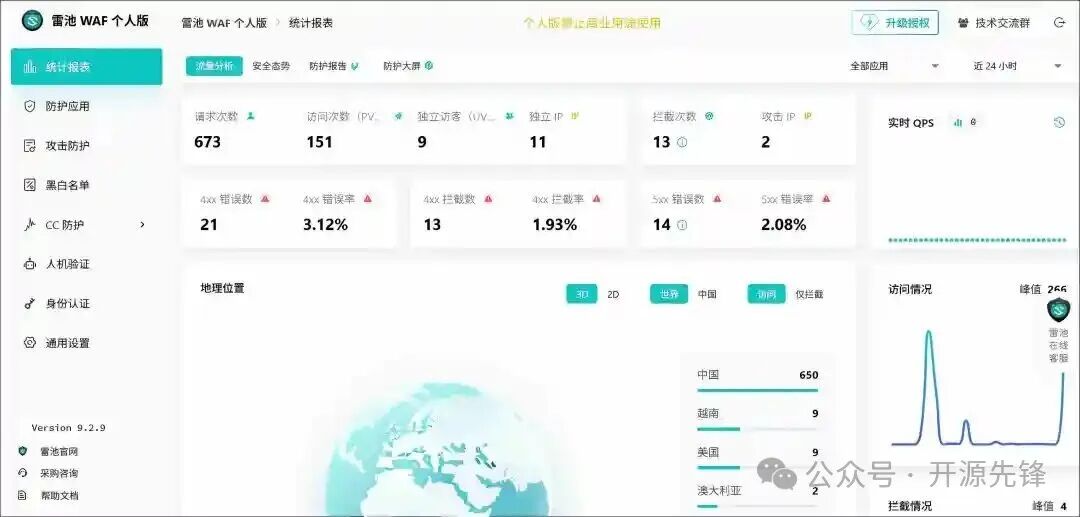Click the 升级授权 upgrade button

click(x=895, y=22)
